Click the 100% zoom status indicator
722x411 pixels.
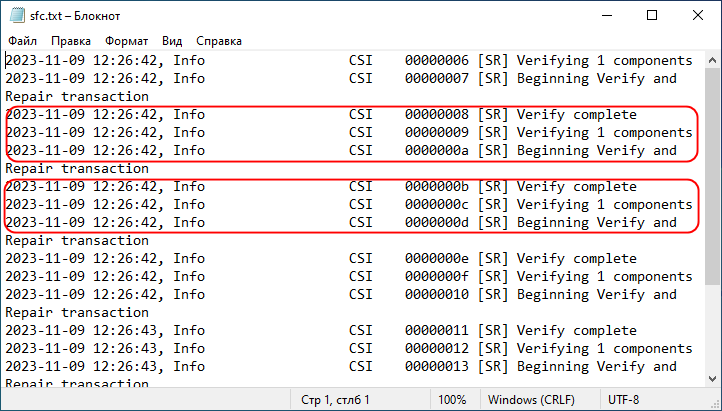(x=452, y=399)
